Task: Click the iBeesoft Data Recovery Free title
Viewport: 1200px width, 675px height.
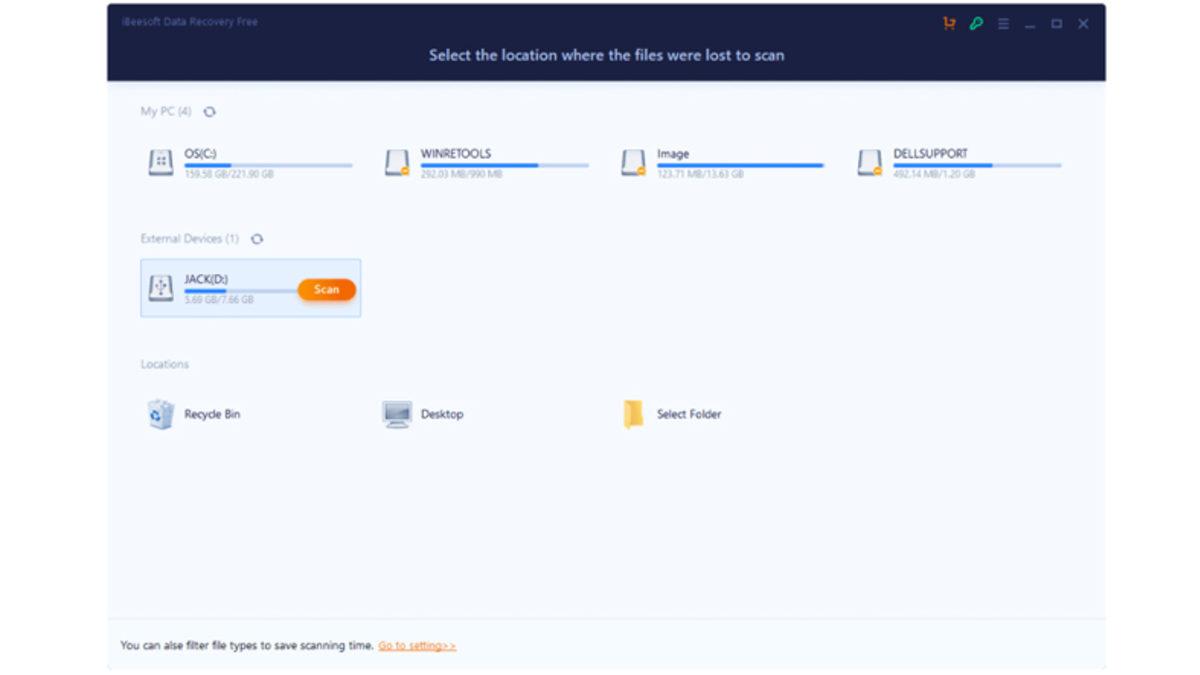Action: coord(190,21)
